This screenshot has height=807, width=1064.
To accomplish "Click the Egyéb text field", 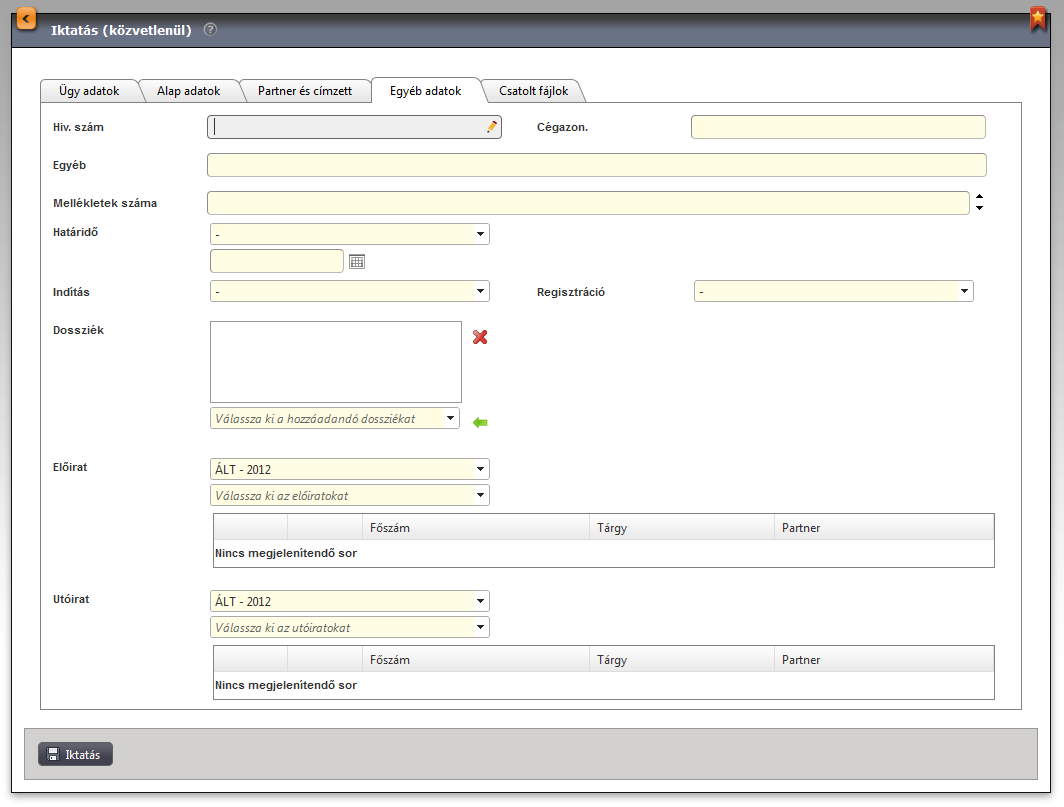I will (596, 165).
